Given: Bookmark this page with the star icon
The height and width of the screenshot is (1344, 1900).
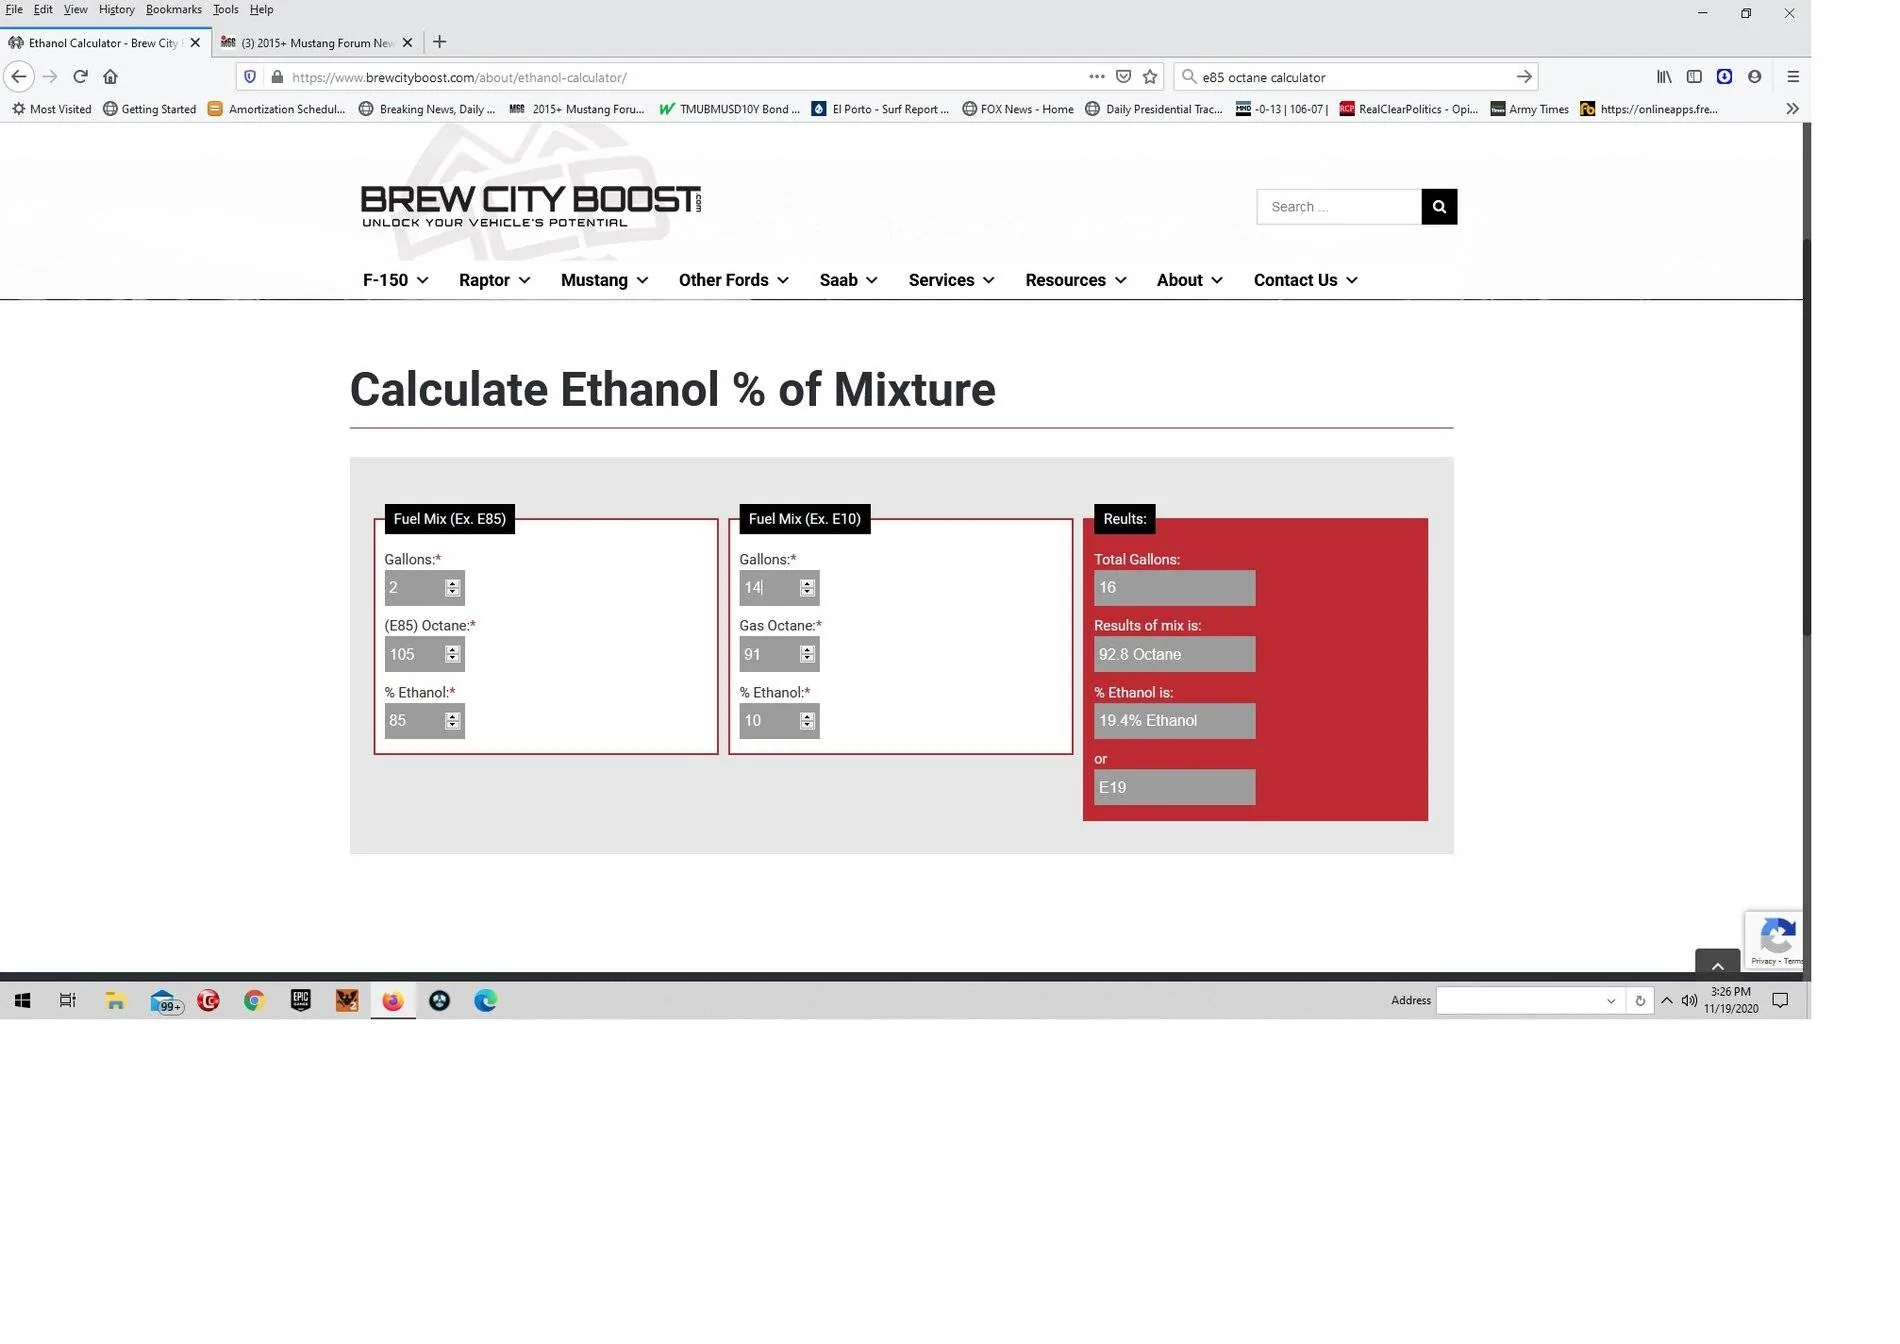Looking at the screenshot, I should (1150, 77).
